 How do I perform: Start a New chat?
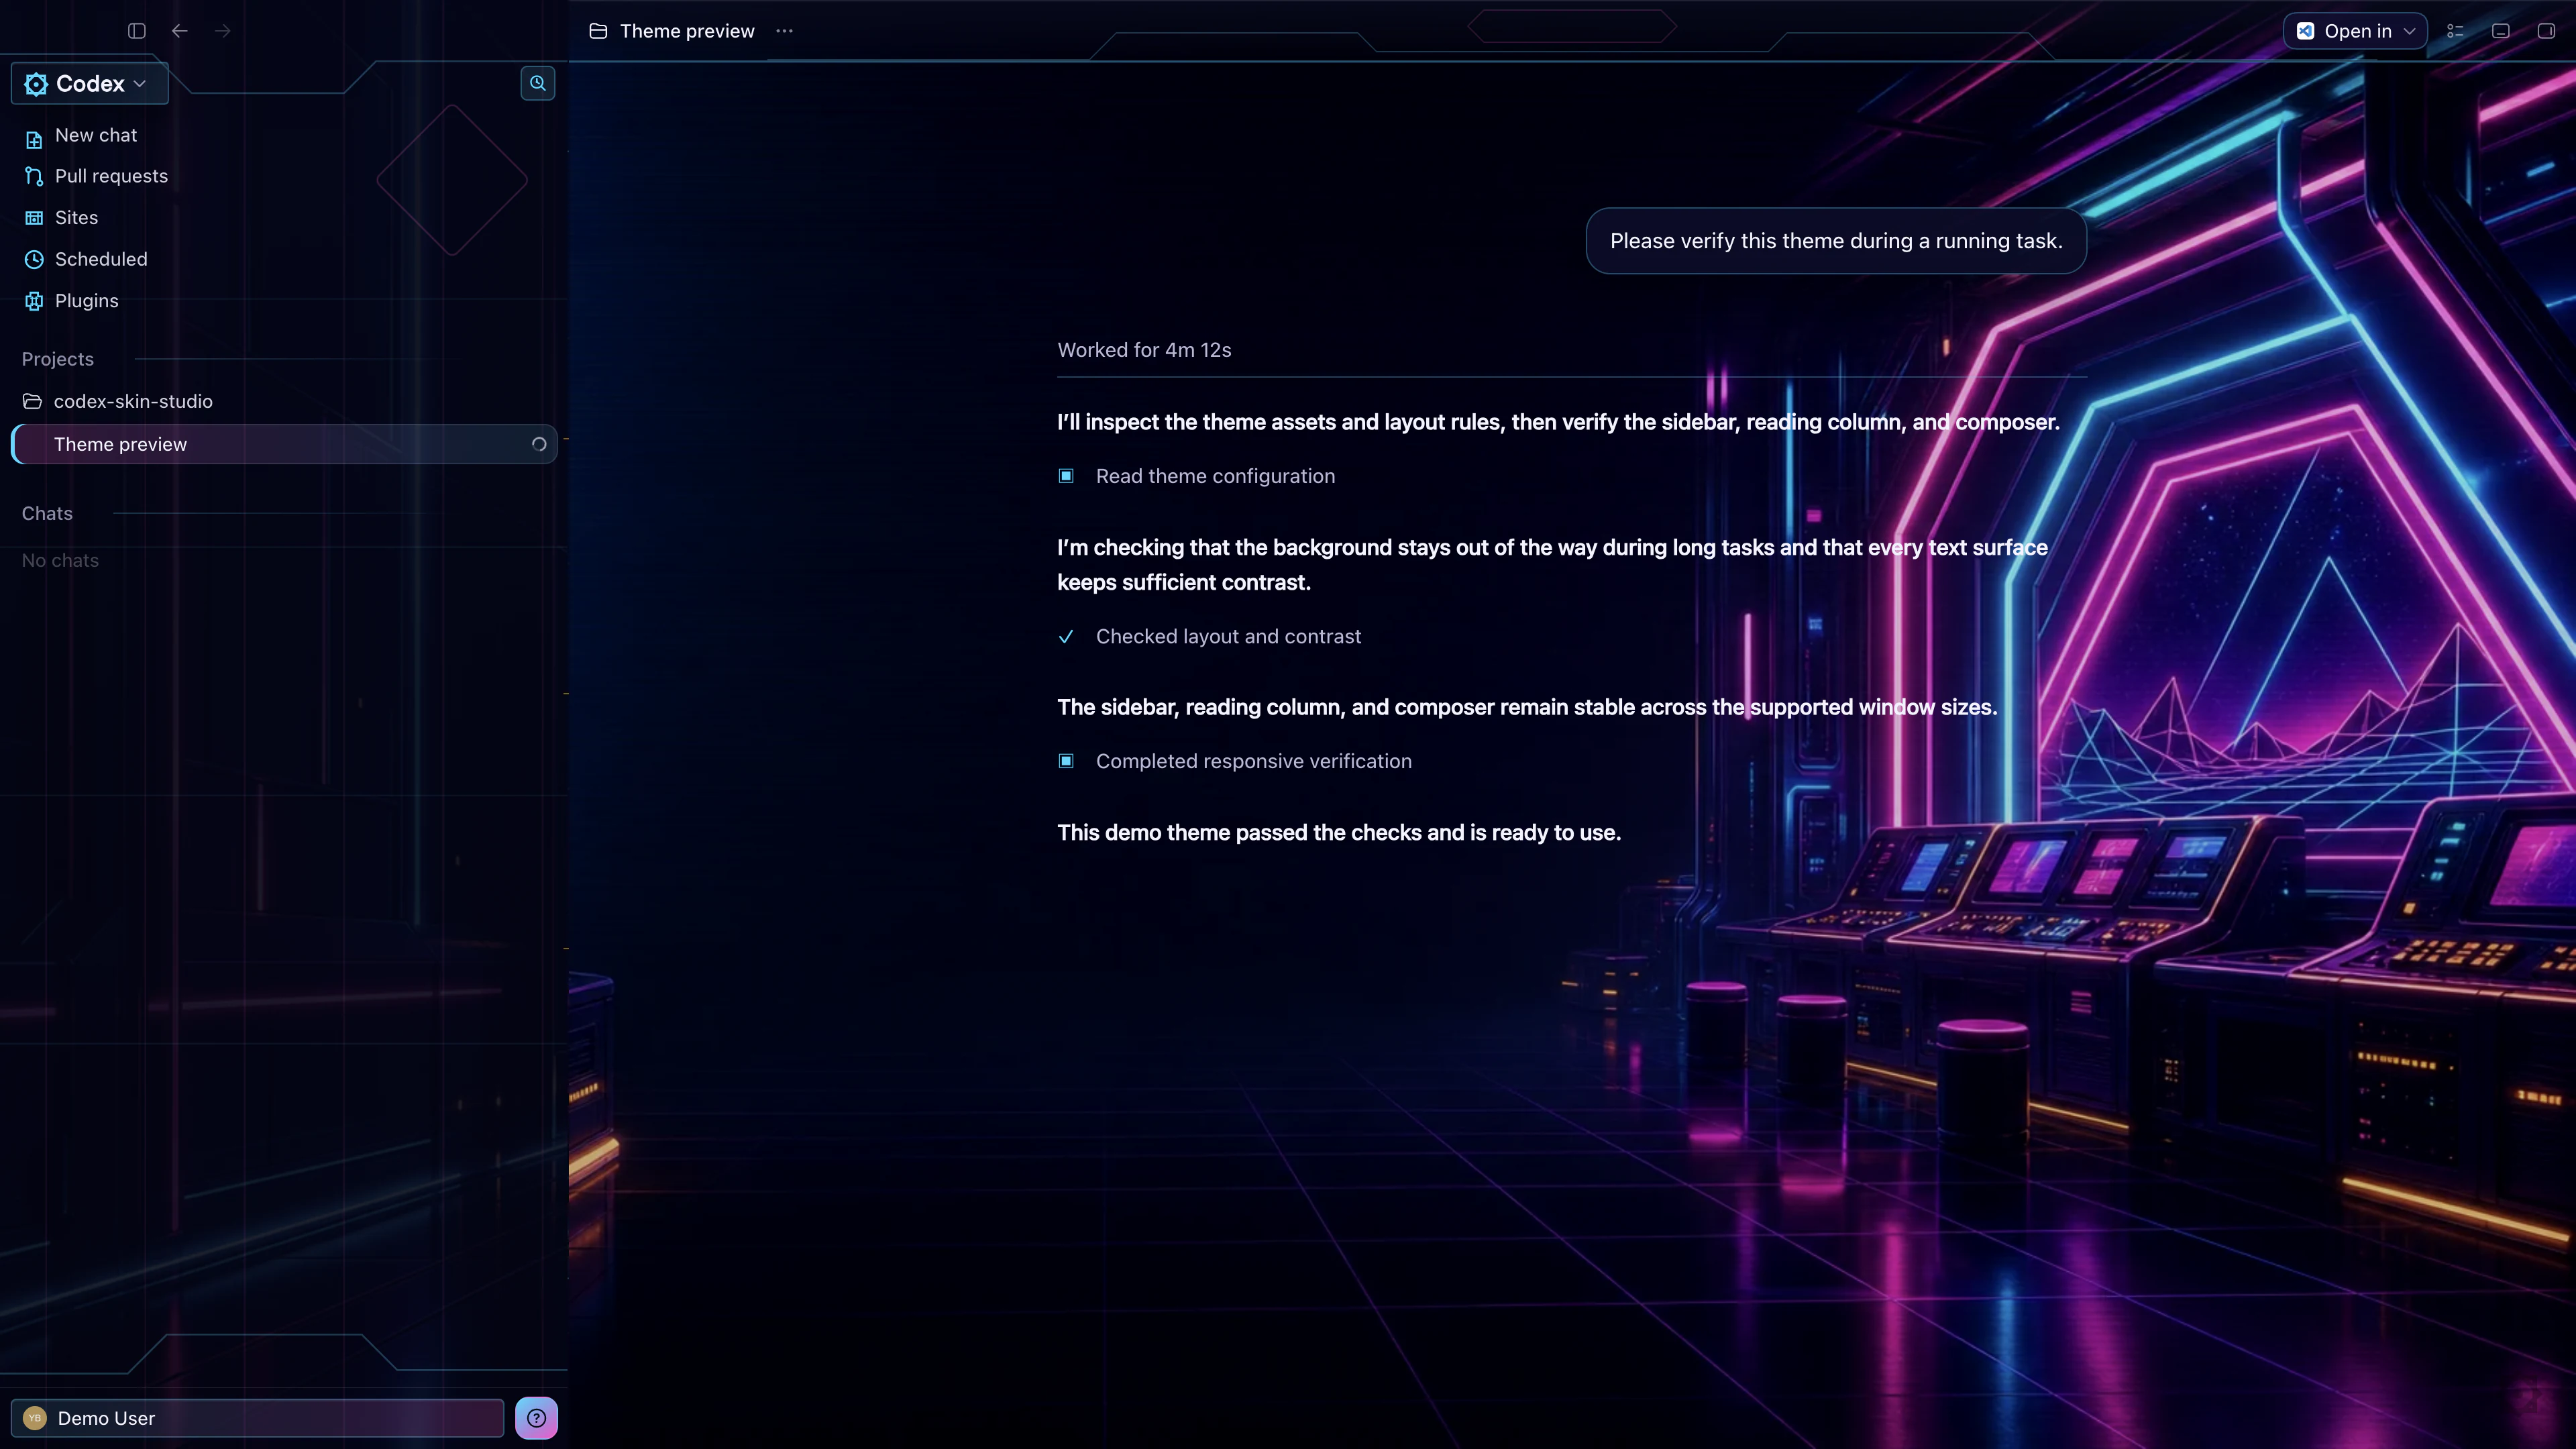point(96,135)
